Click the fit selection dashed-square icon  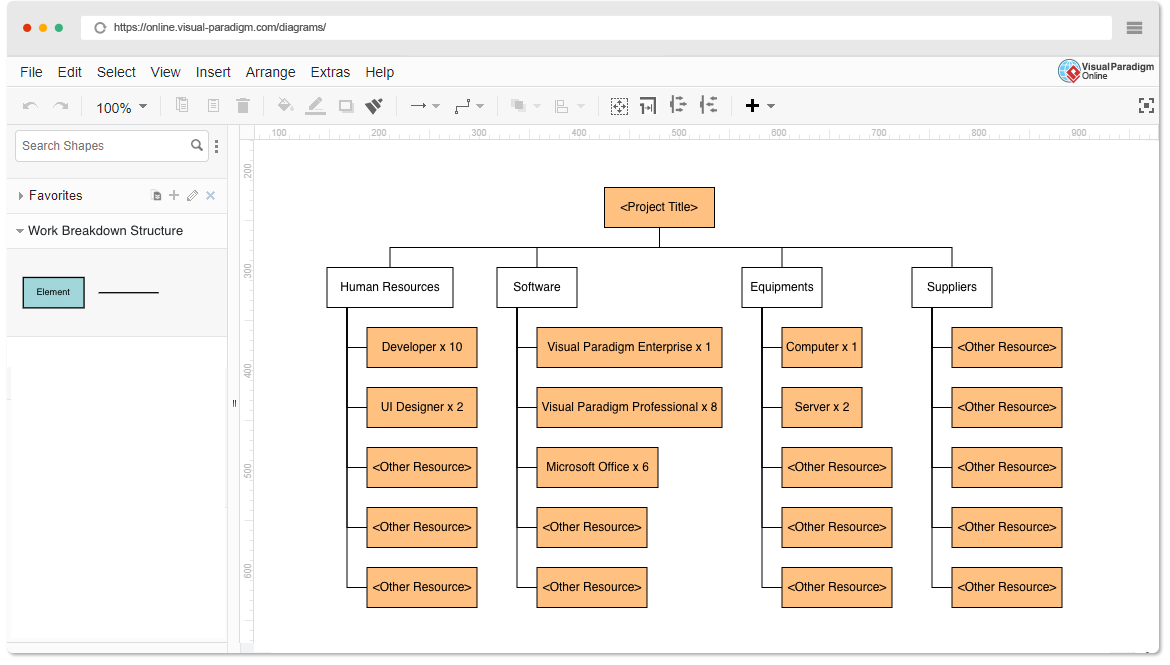pyautogui.click(x=619, y=106)
